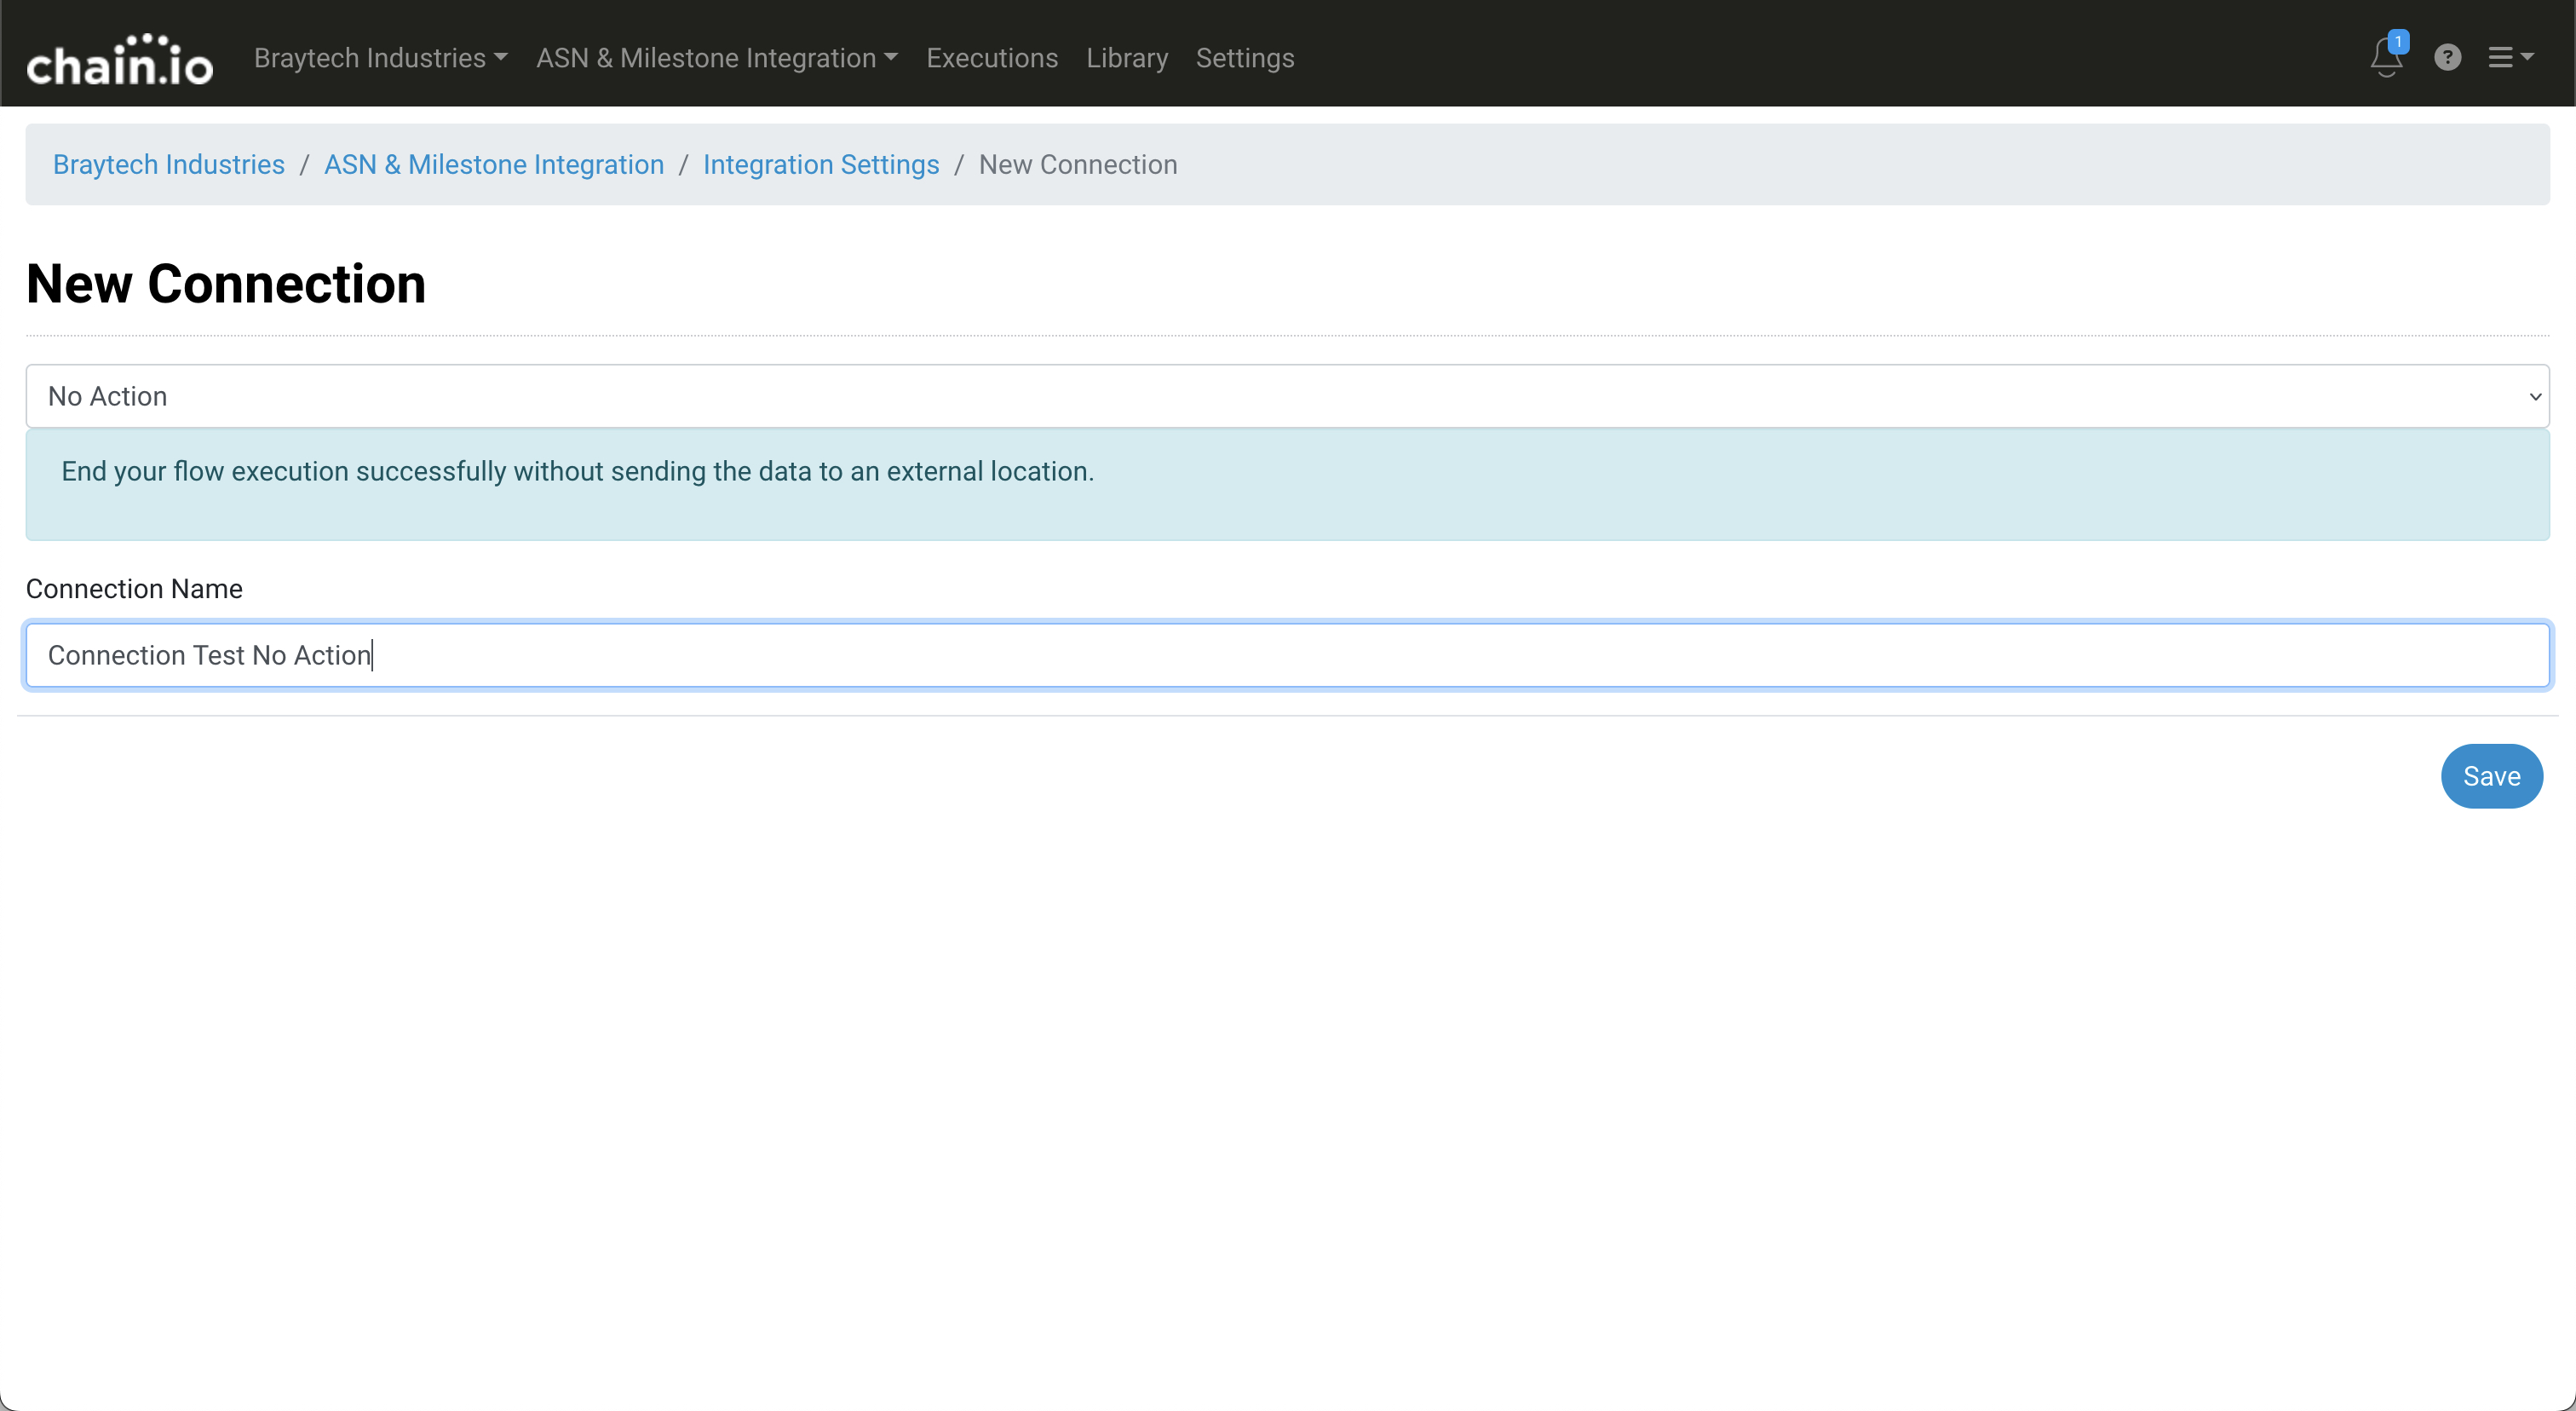Go back to the Integration Settings breadcrumb

click(x=821, y=164)
